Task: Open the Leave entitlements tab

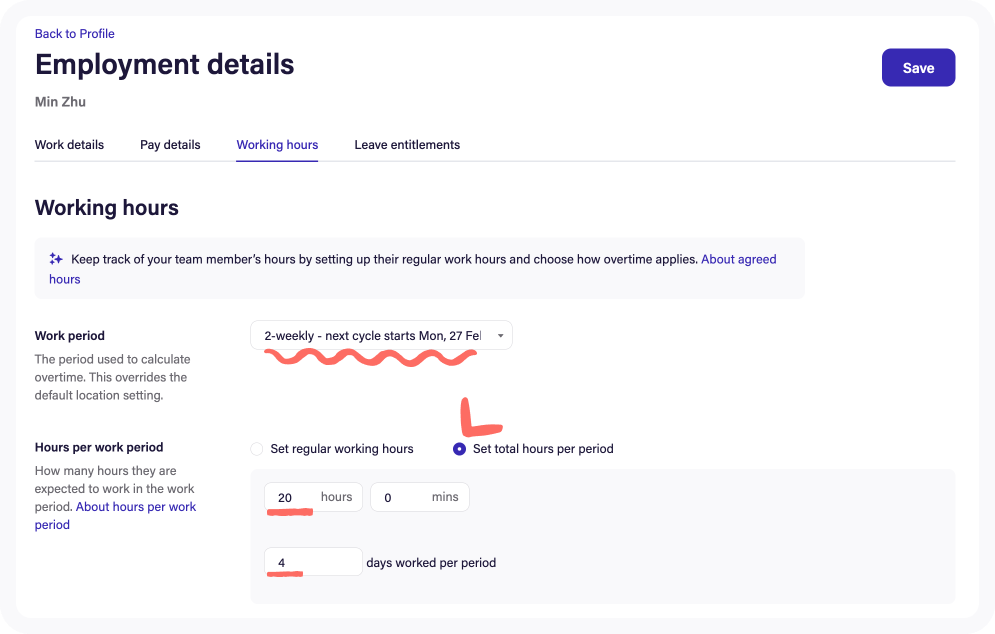Action: pyautogui.click(x=407, y=144)
